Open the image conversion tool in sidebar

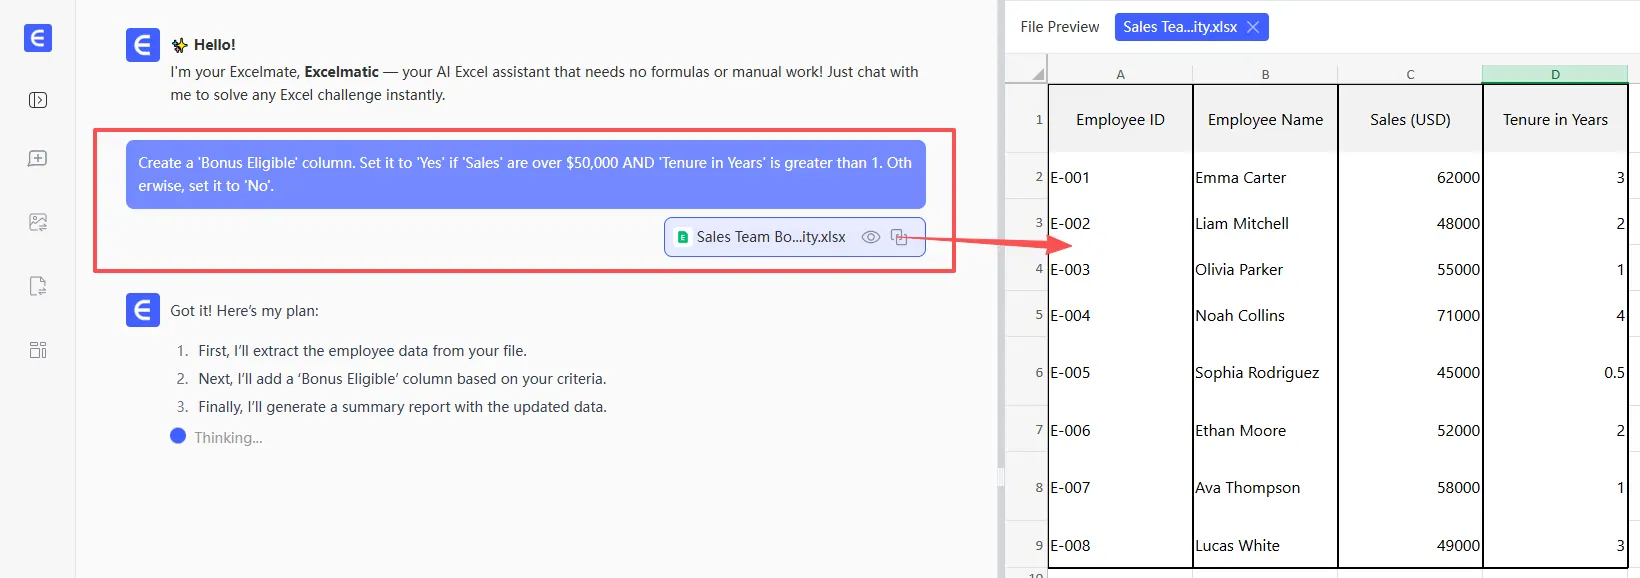pos(38,222)
